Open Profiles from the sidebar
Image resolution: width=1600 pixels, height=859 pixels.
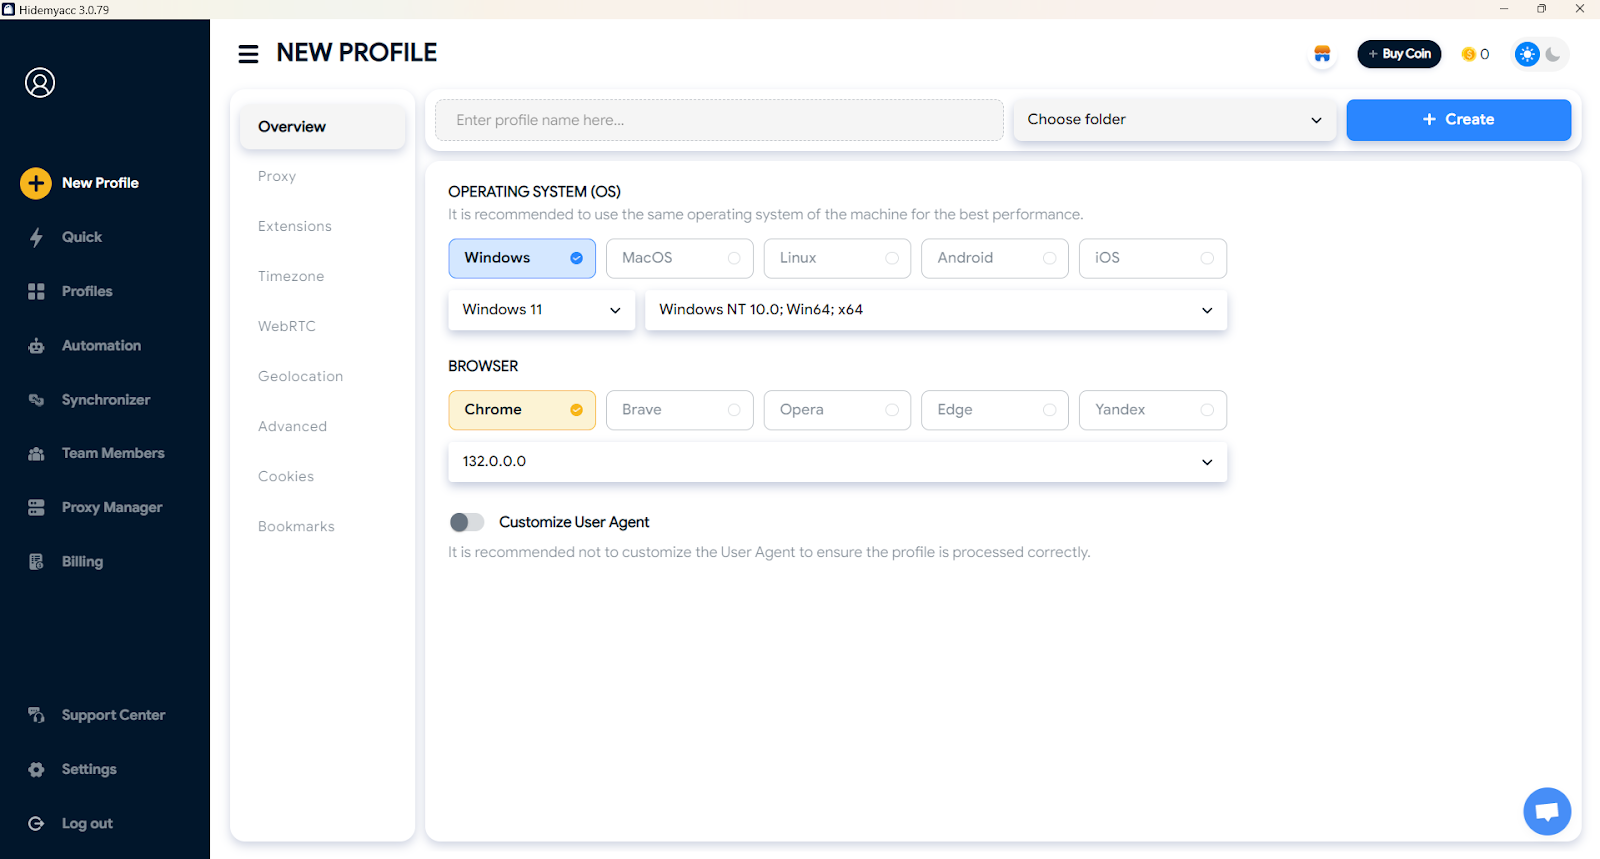tap(87, 291)
